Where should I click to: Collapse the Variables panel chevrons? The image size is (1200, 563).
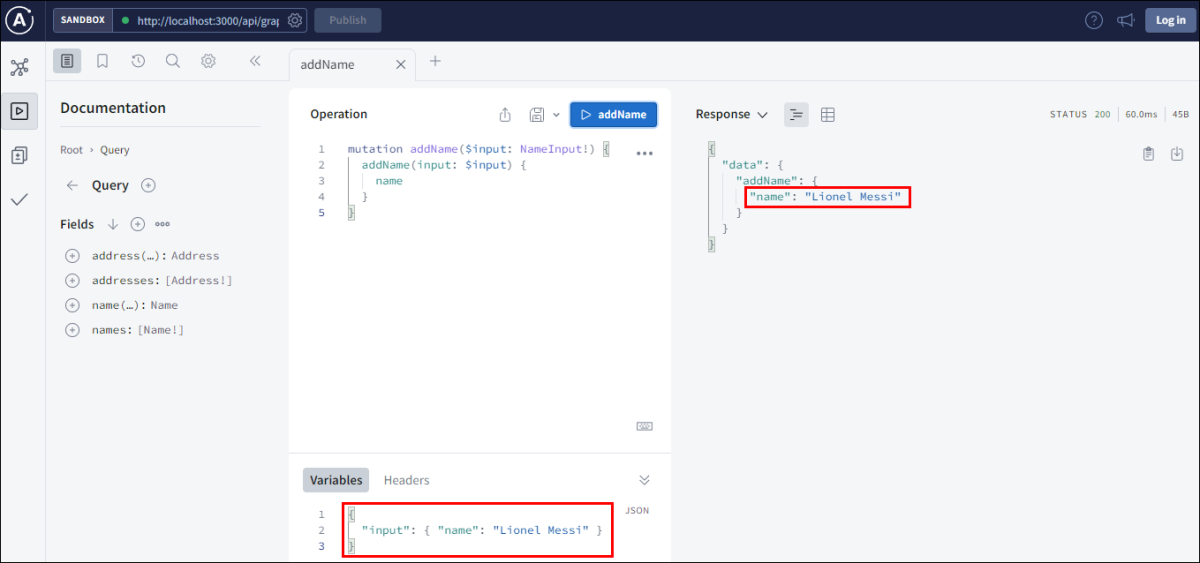[645, 480]
